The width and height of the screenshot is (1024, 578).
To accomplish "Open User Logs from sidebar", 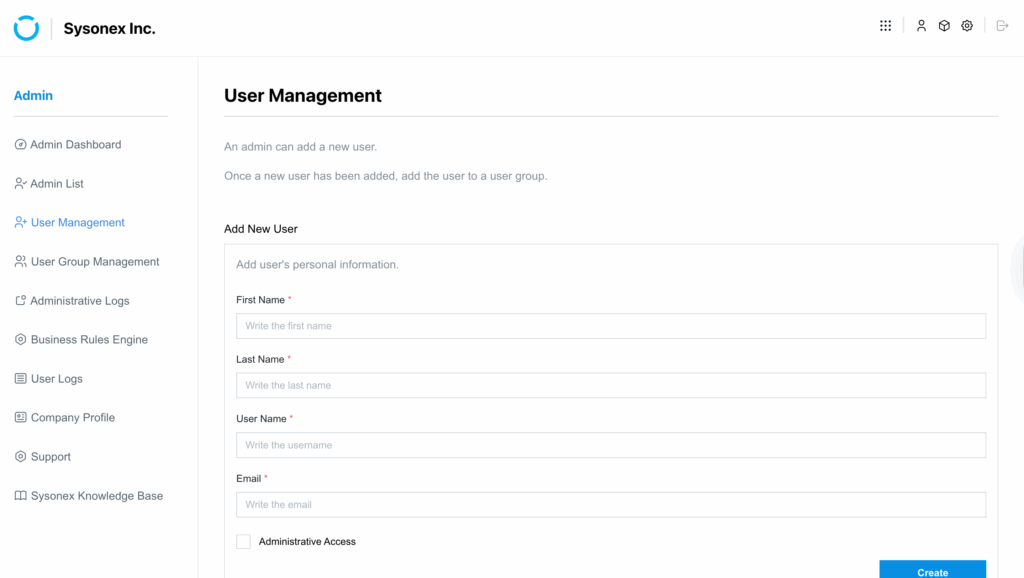I will (57, 379).
